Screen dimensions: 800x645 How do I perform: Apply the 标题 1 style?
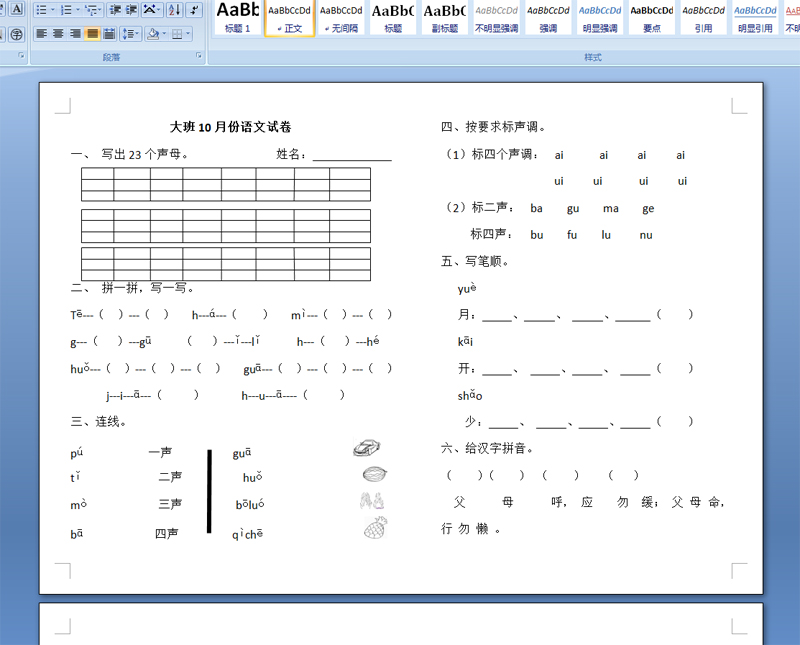(x=237, y=17)
